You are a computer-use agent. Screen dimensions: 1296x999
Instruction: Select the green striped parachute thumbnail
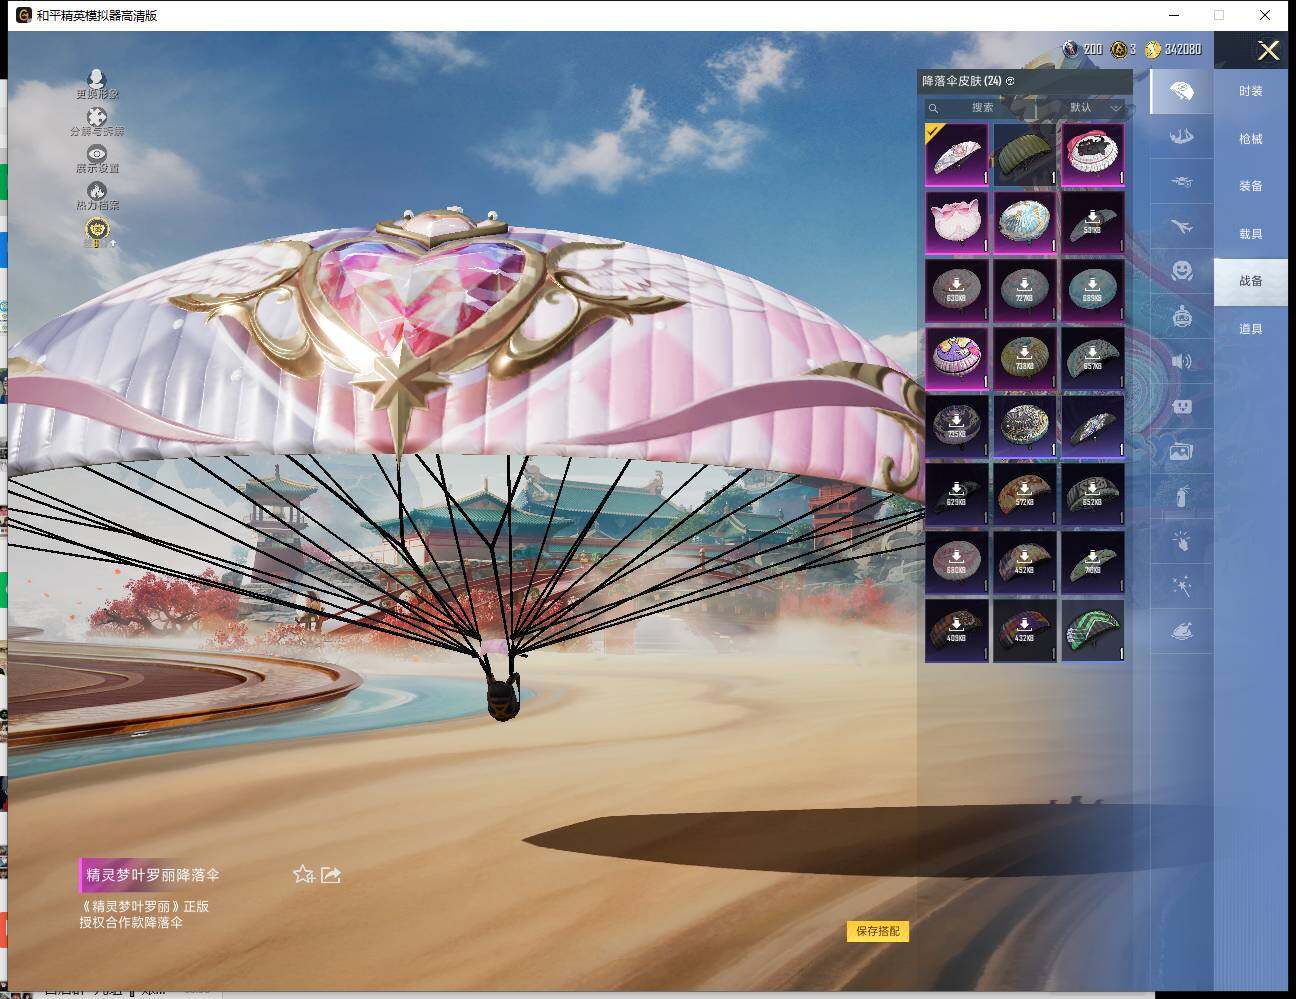click(x=1092, y=630)
